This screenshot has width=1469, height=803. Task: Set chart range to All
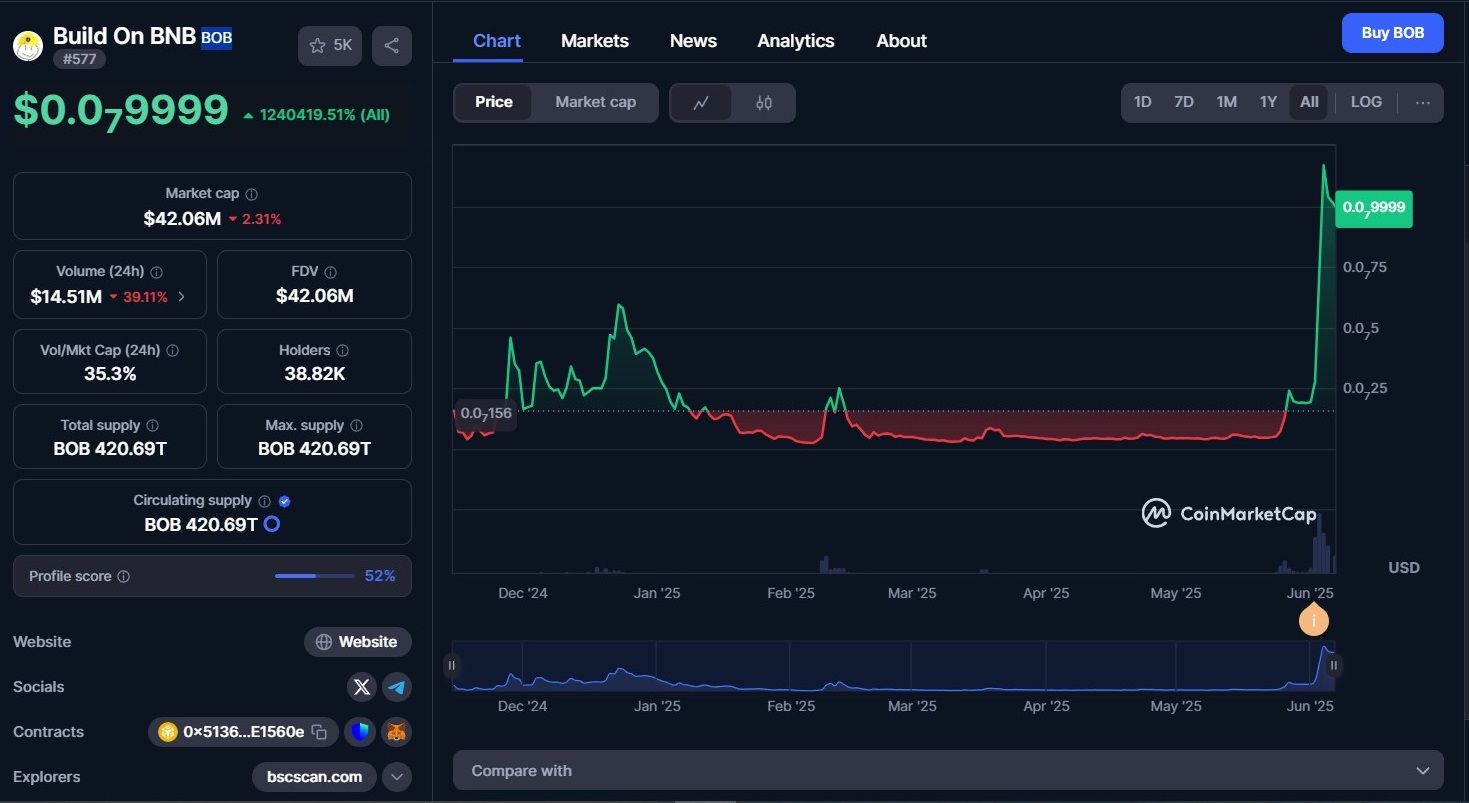[x=1310, y=102]
